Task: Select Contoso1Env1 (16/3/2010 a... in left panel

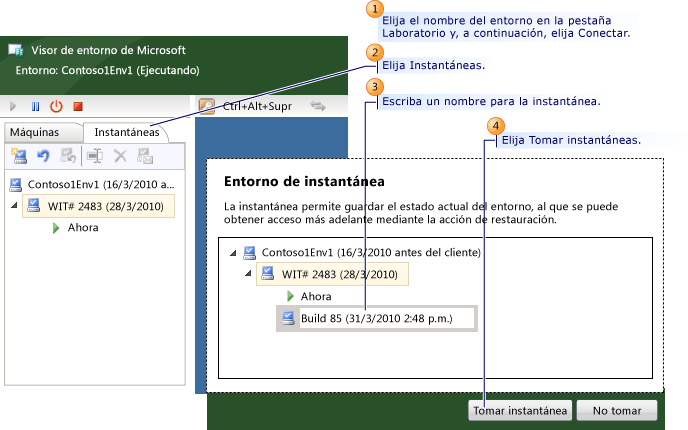Action: [101, 184]
